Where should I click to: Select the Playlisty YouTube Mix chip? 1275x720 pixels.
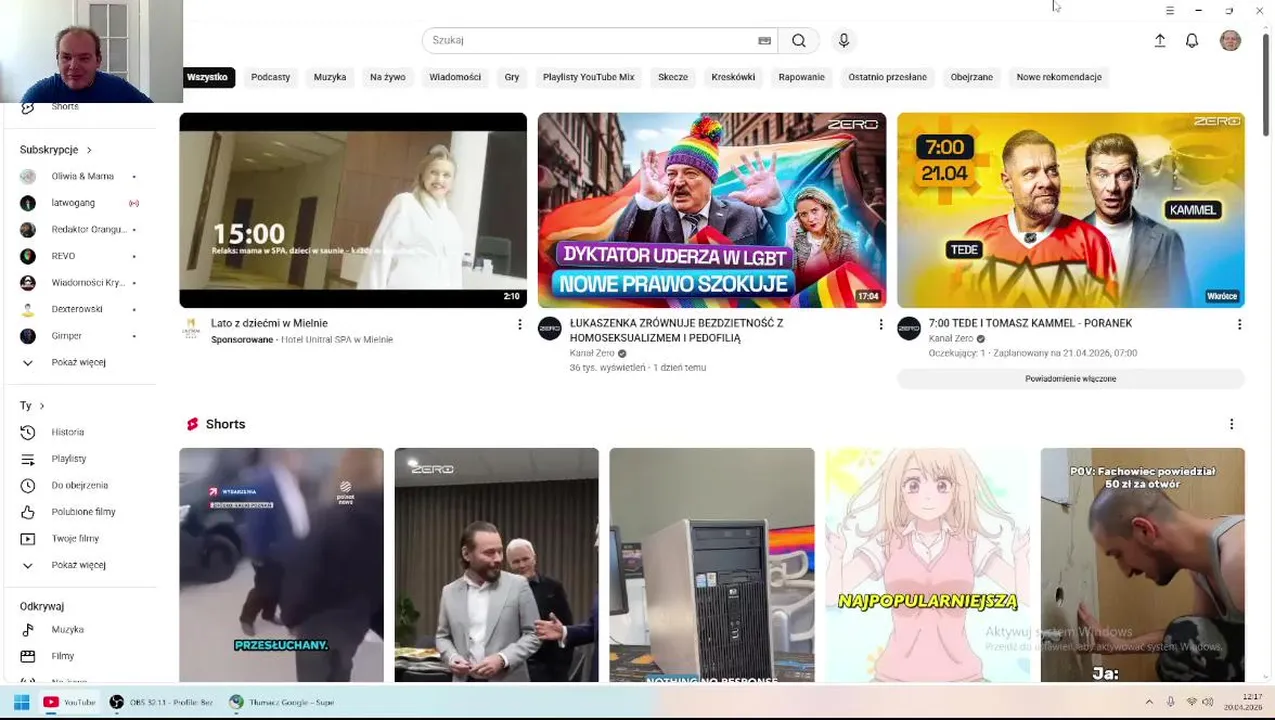click(x=588, y=77)
